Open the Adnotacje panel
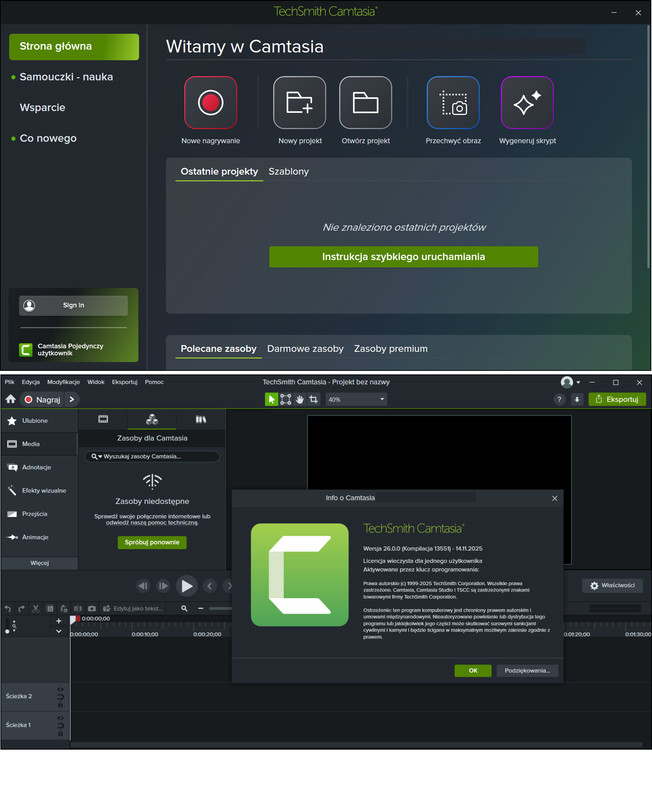Image resolution: width=652 pixels, height=800 pixels. tap(39, 467)
